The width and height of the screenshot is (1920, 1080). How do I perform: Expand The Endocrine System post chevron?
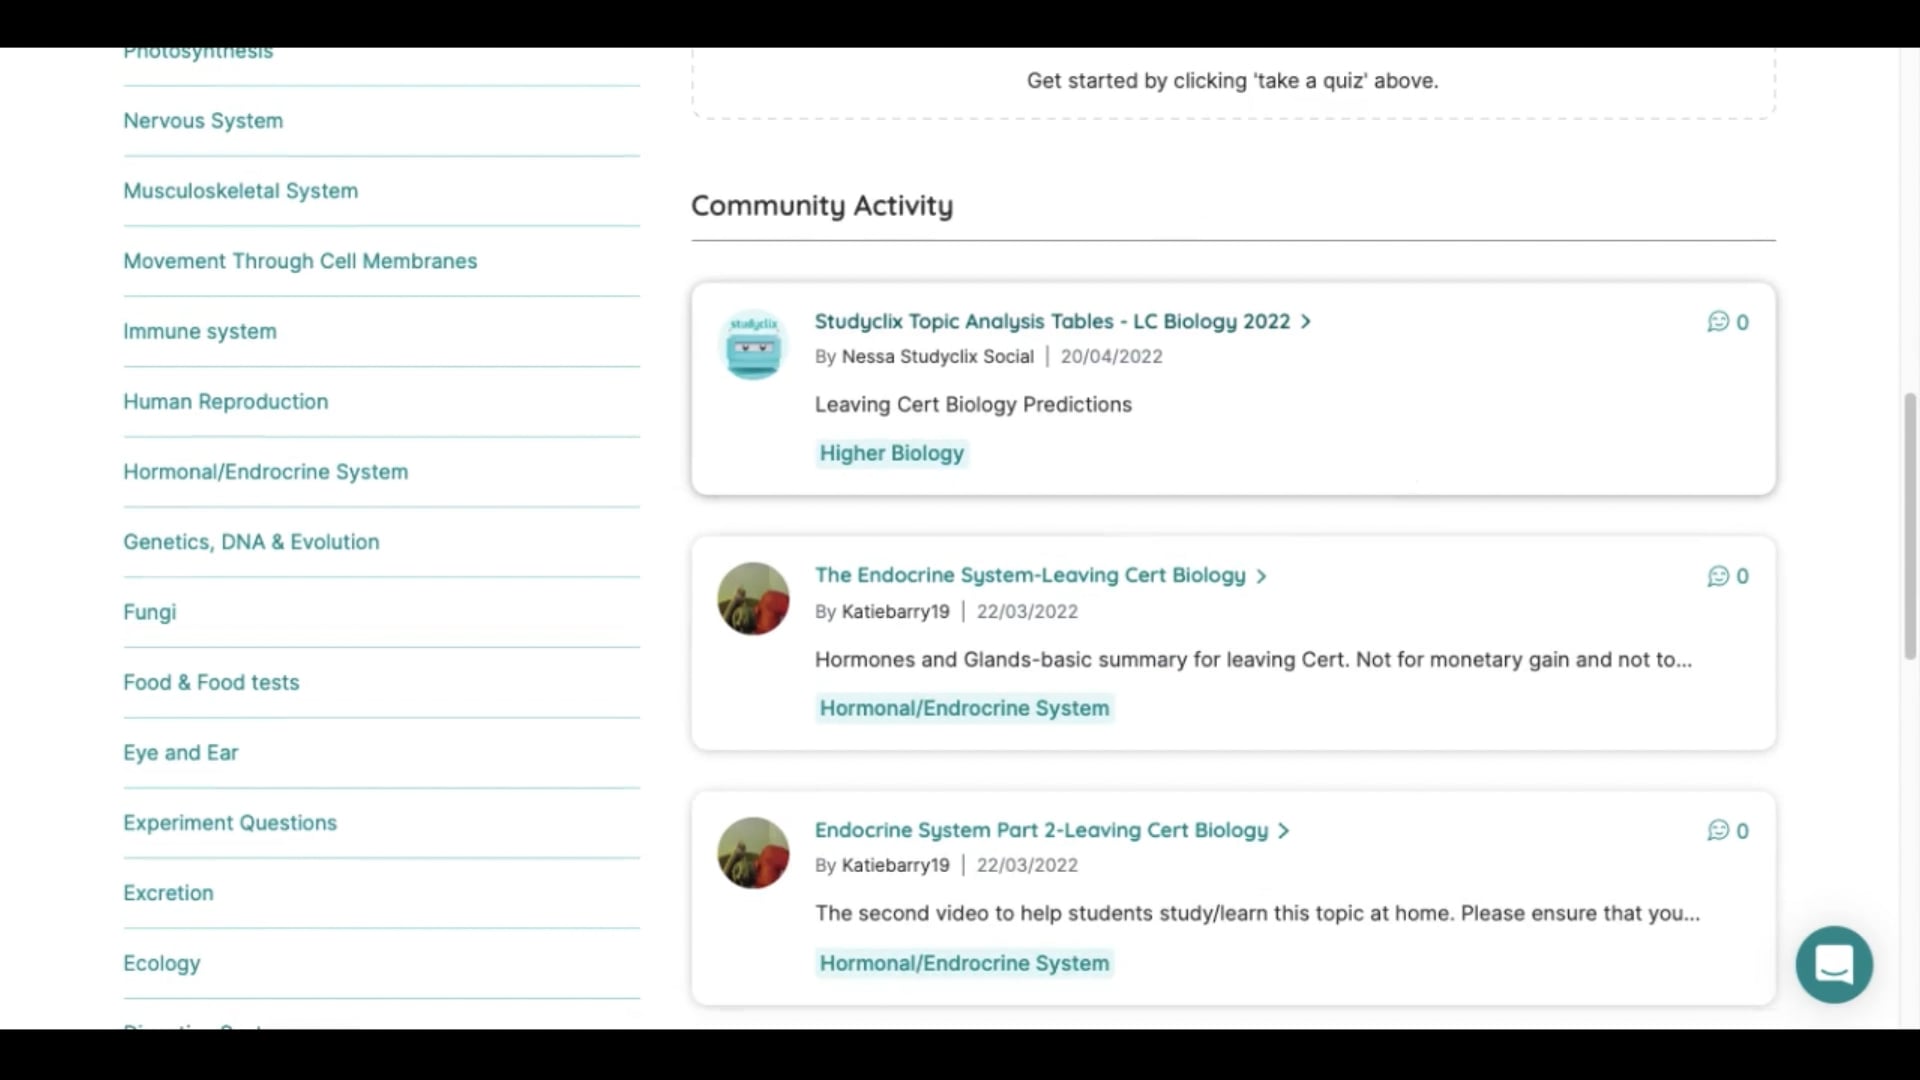click(x=1262, y=576)
